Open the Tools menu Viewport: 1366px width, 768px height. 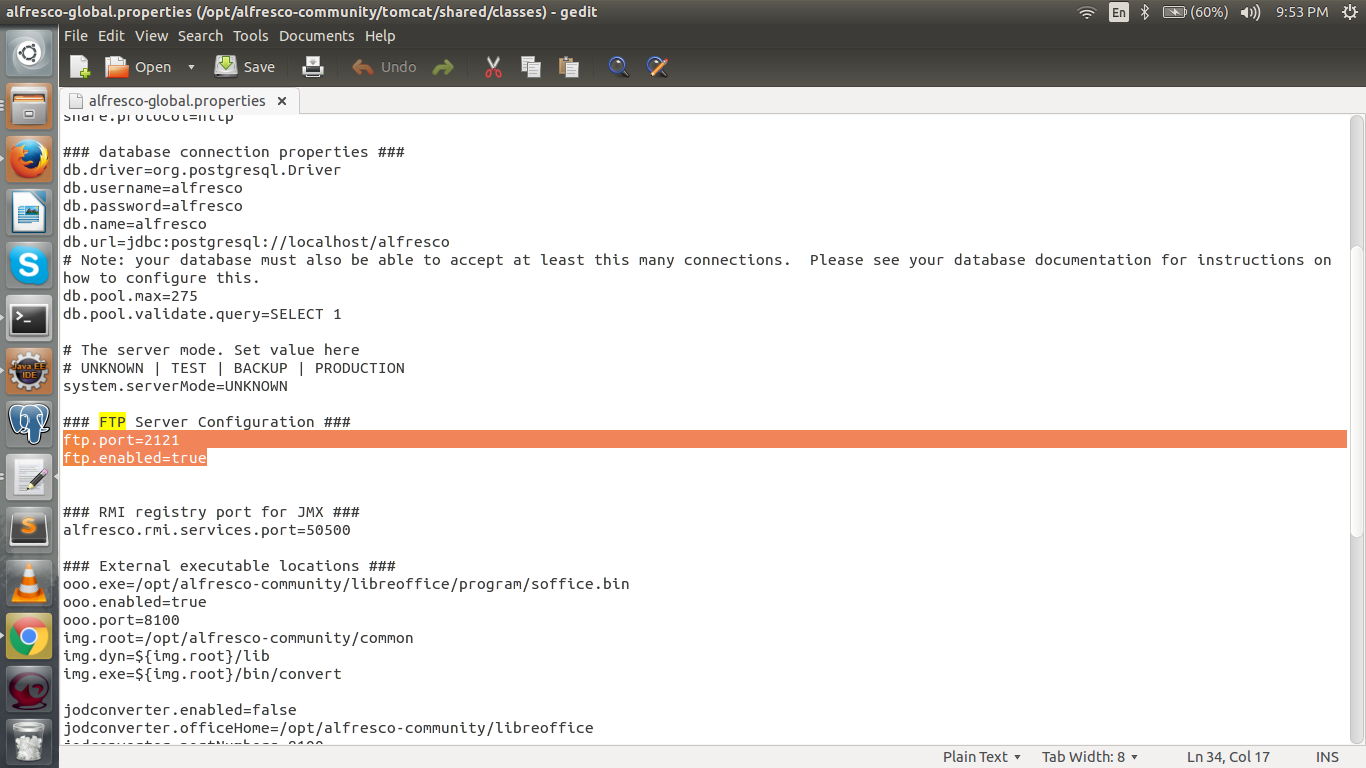point(251,35)
